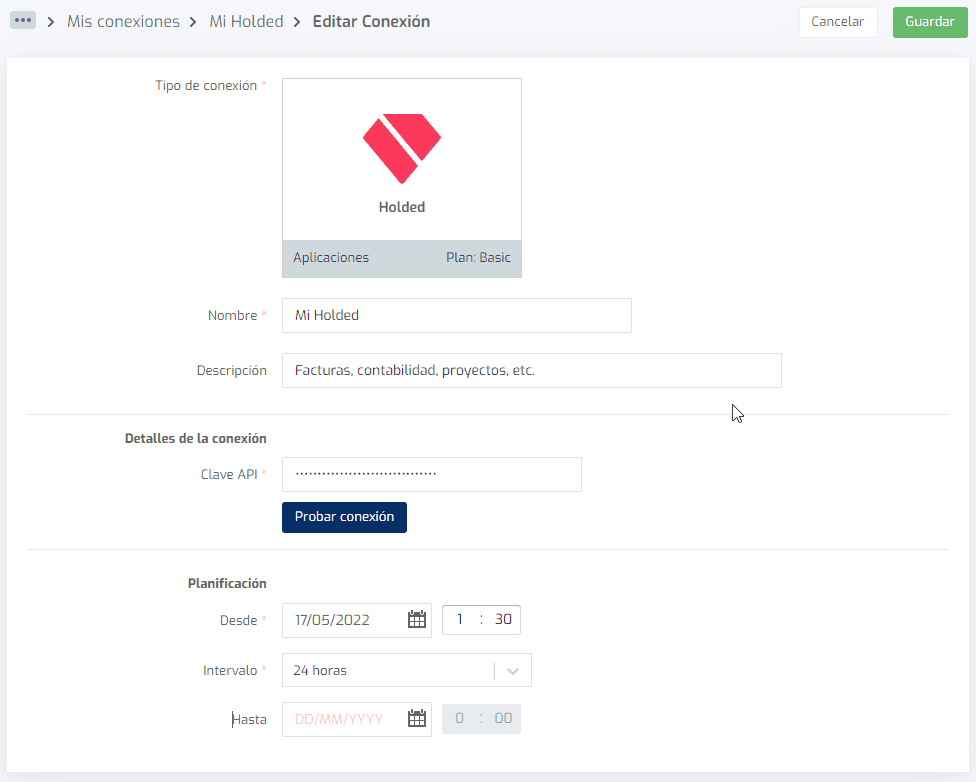This screenshot has width=976, height=782.
Task: Click the Aplicaciones category label
Action: 331,257
